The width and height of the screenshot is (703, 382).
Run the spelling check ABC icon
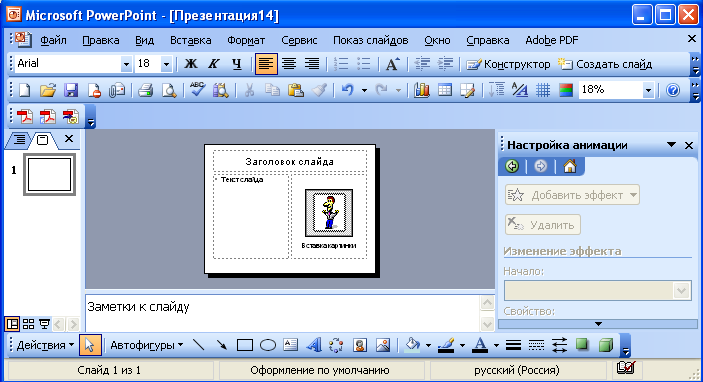[x=197, y=89]
